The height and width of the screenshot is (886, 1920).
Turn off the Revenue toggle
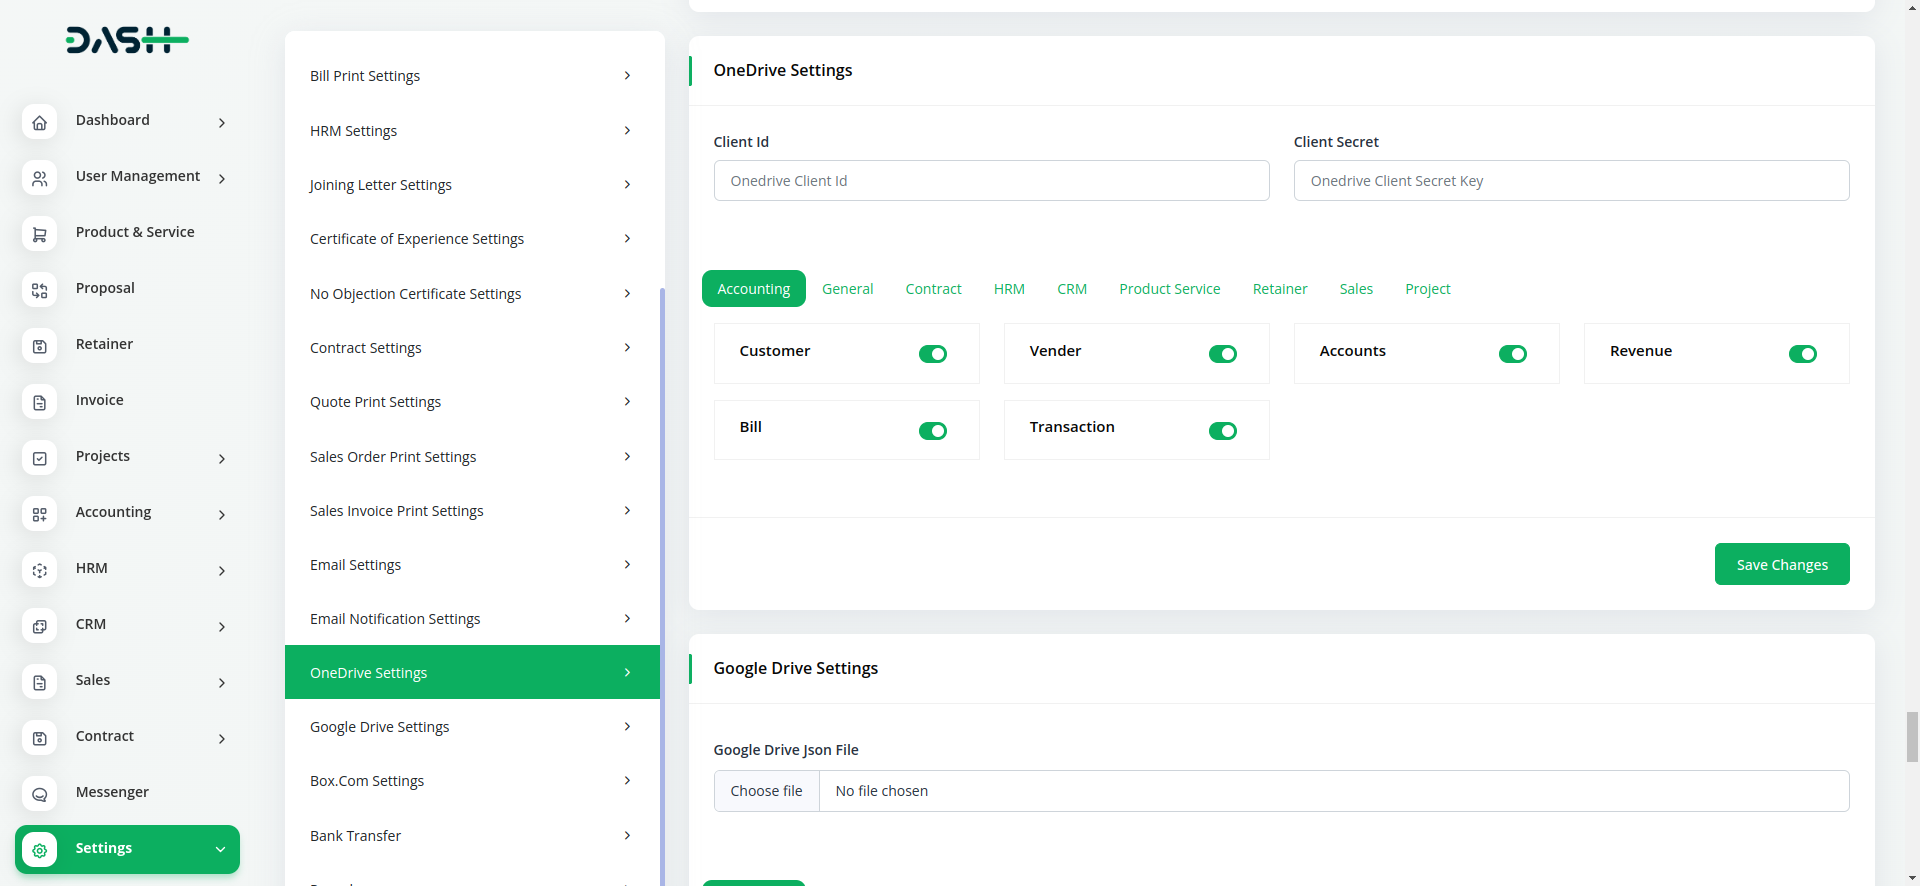point(1802,354)
